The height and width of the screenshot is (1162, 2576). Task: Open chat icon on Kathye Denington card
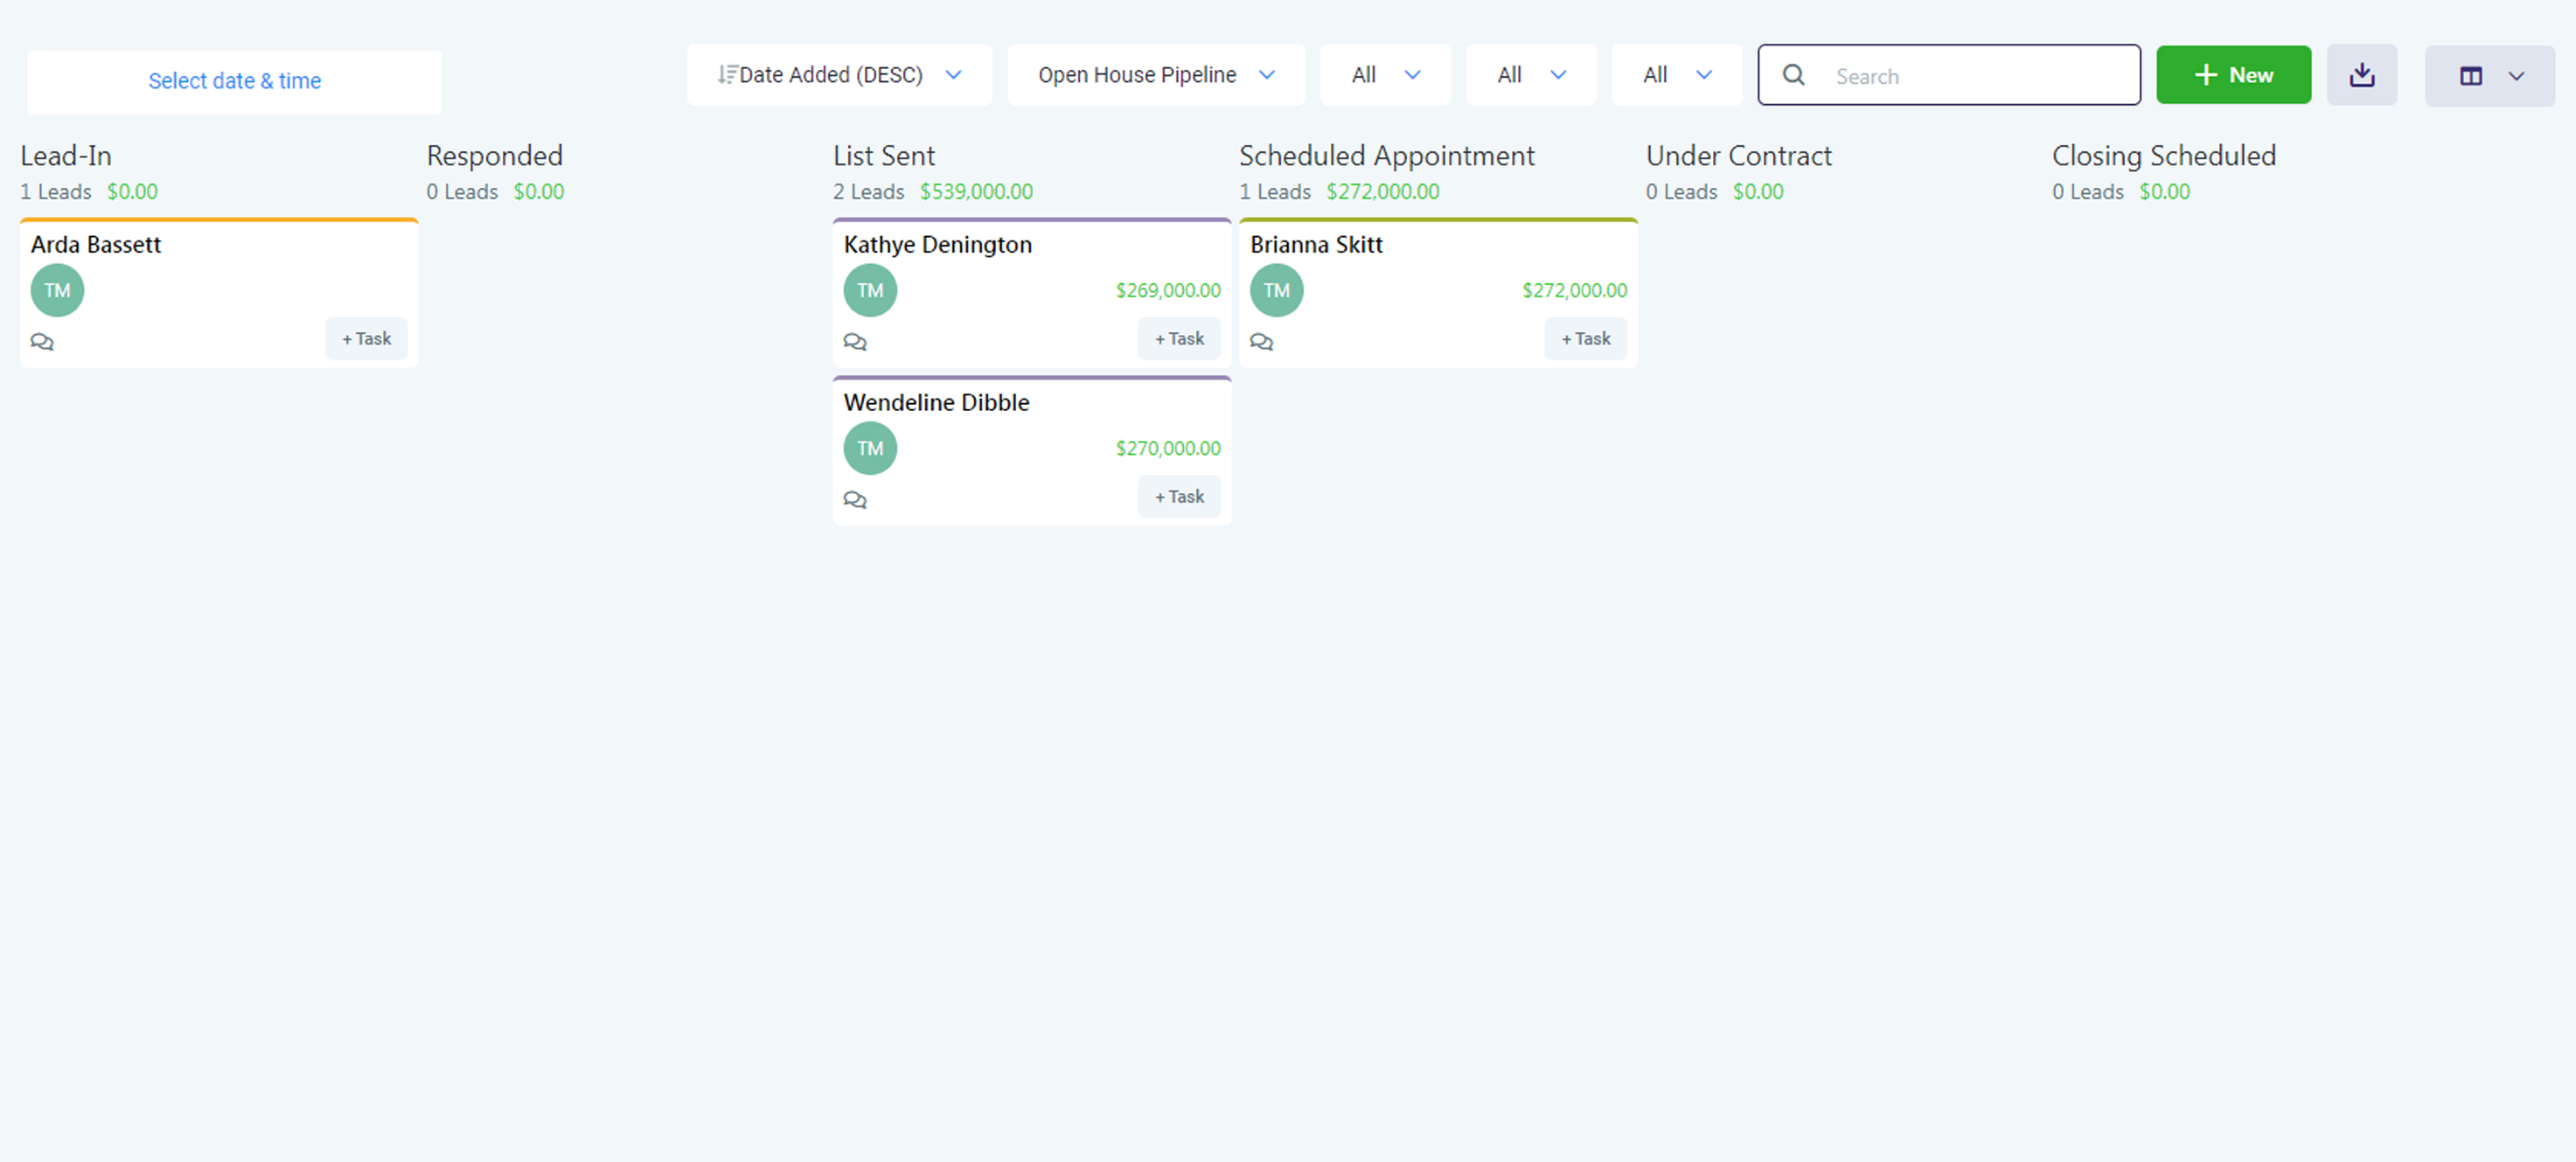pos(855,342)
